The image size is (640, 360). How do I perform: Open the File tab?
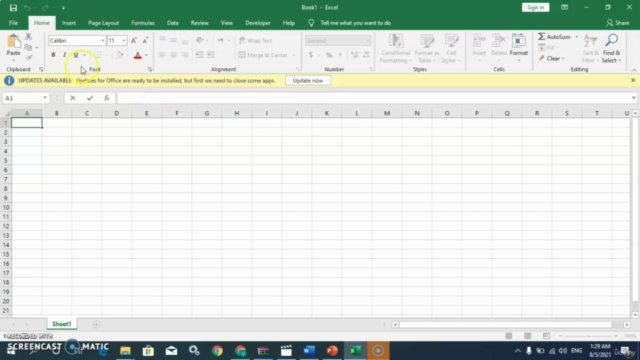(13, 23)
